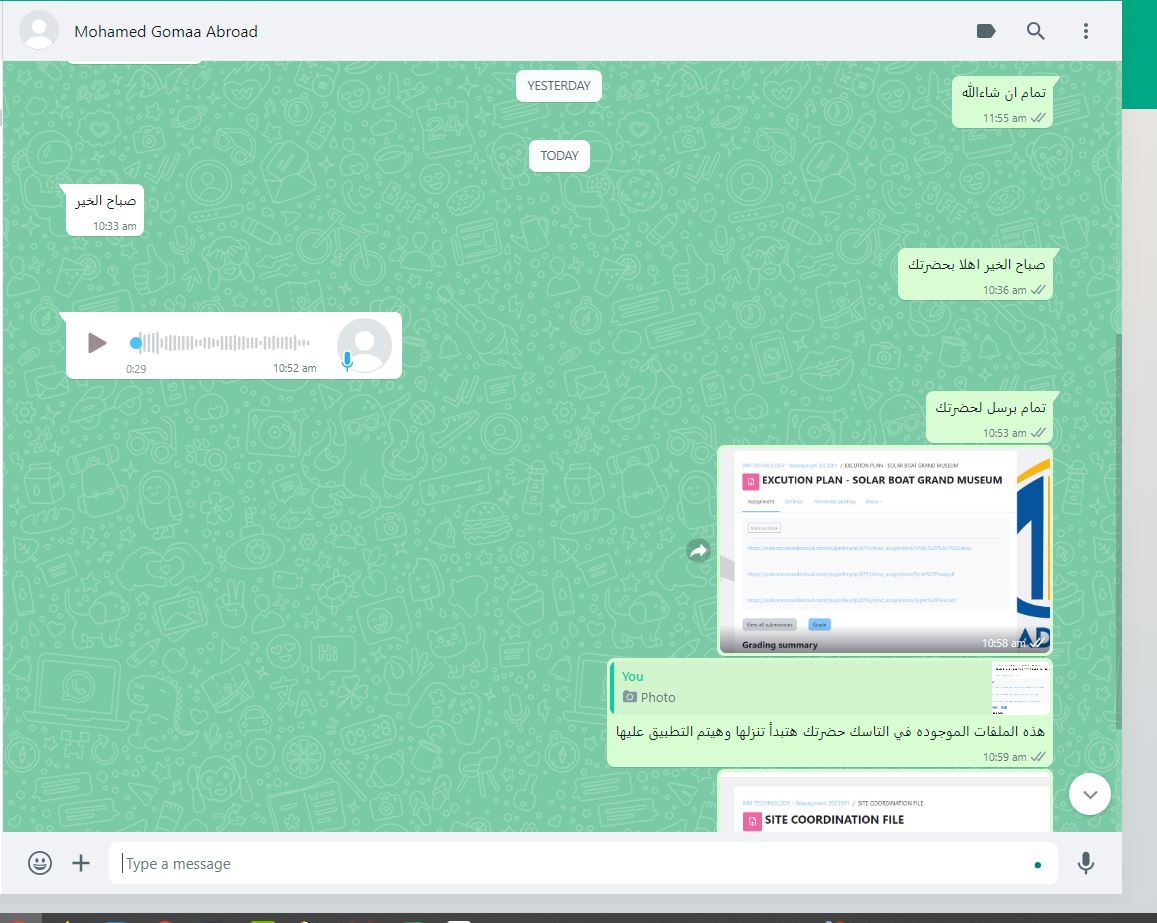Open the three-dot chat menu

coord(1085,31)
